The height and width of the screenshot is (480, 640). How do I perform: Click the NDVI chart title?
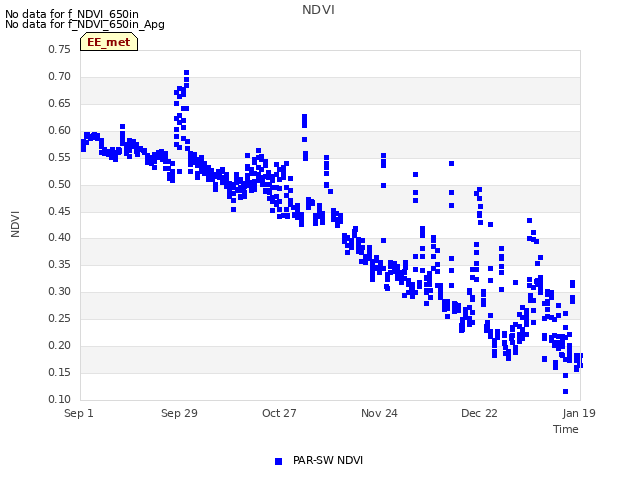pos(318,10)
